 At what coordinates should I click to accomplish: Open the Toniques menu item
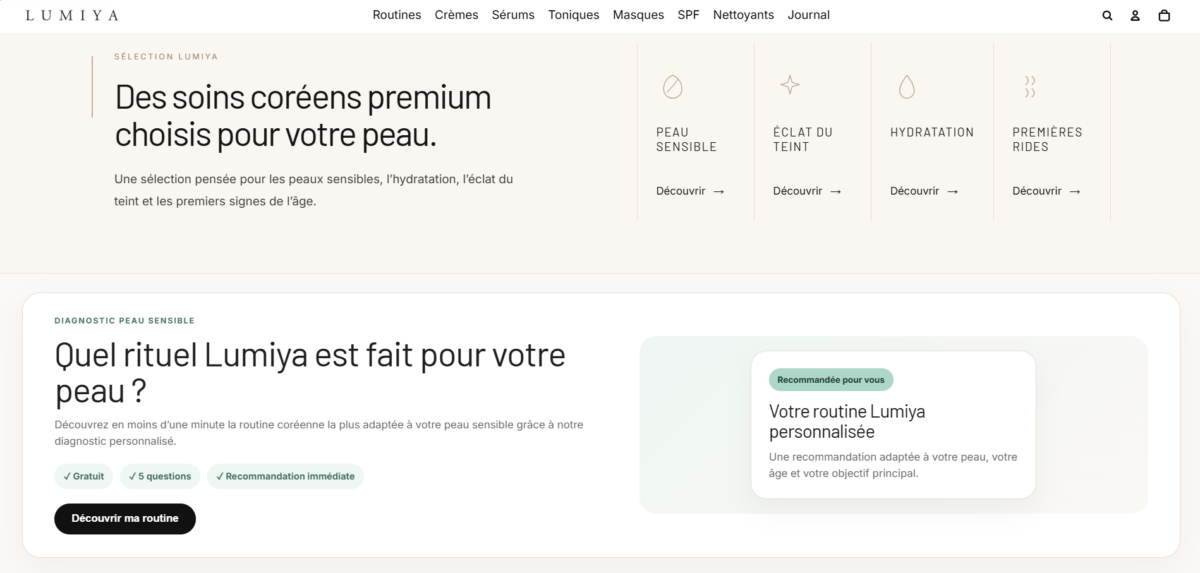tap(574, 15)
